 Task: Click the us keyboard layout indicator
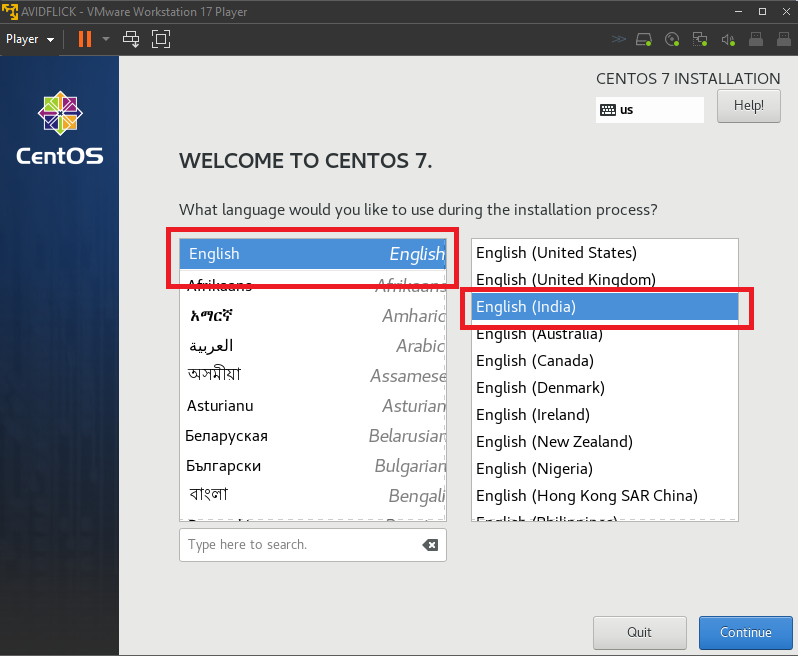click(x=649, y=110)
